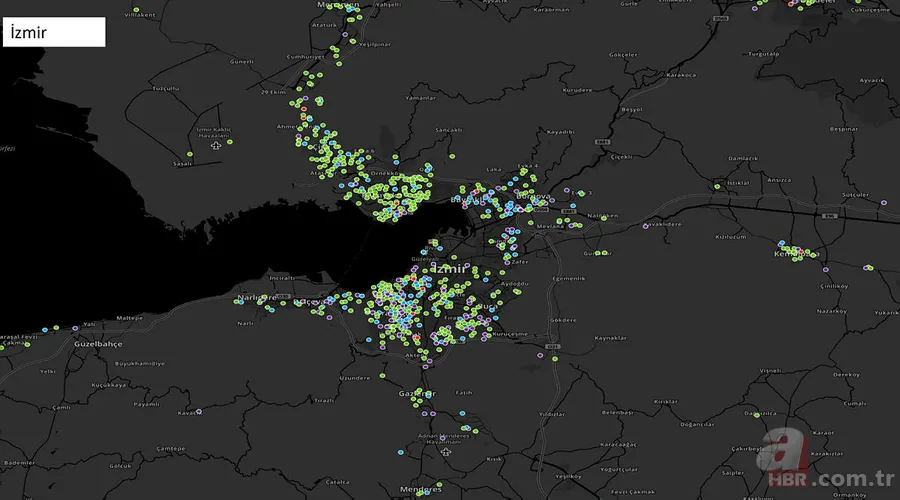The width and height of the screenshot is (900, 500).
Task: Click the Karakoca village label
Action: 681,75
